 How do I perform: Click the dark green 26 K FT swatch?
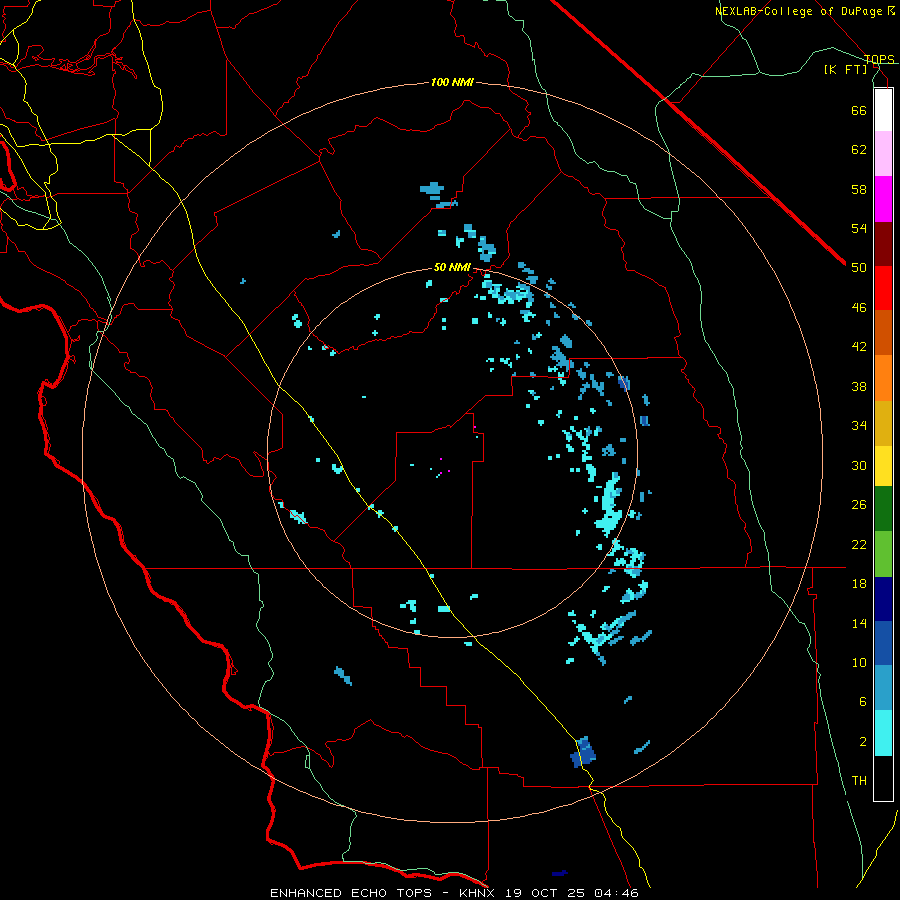pyautogui.click(x=883, y=509)
